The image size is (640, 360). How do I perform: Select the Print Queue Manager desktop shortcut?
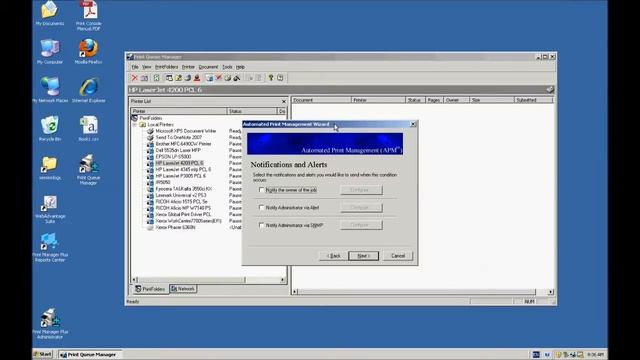coord(89,169)
